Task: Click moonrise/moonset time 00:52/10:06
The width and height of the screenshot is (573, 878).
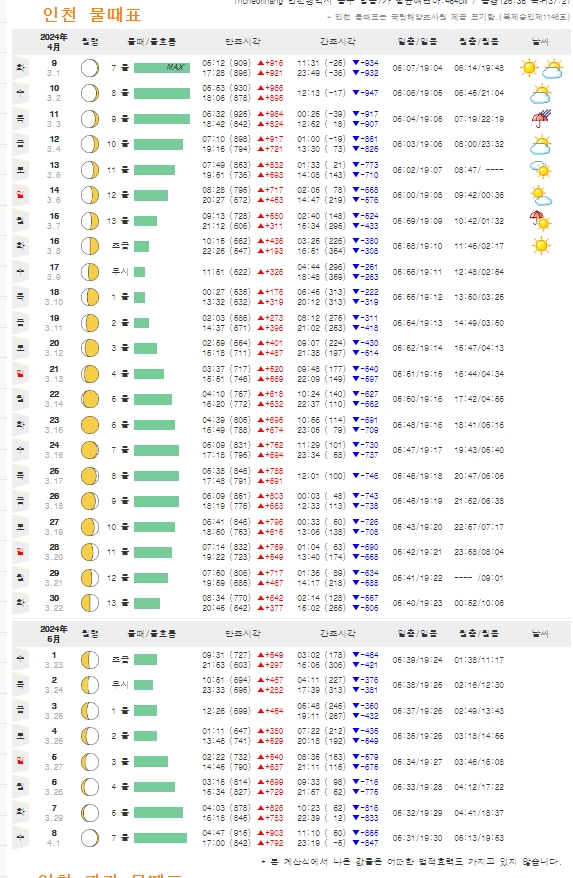Action: [x=479, y=603]
